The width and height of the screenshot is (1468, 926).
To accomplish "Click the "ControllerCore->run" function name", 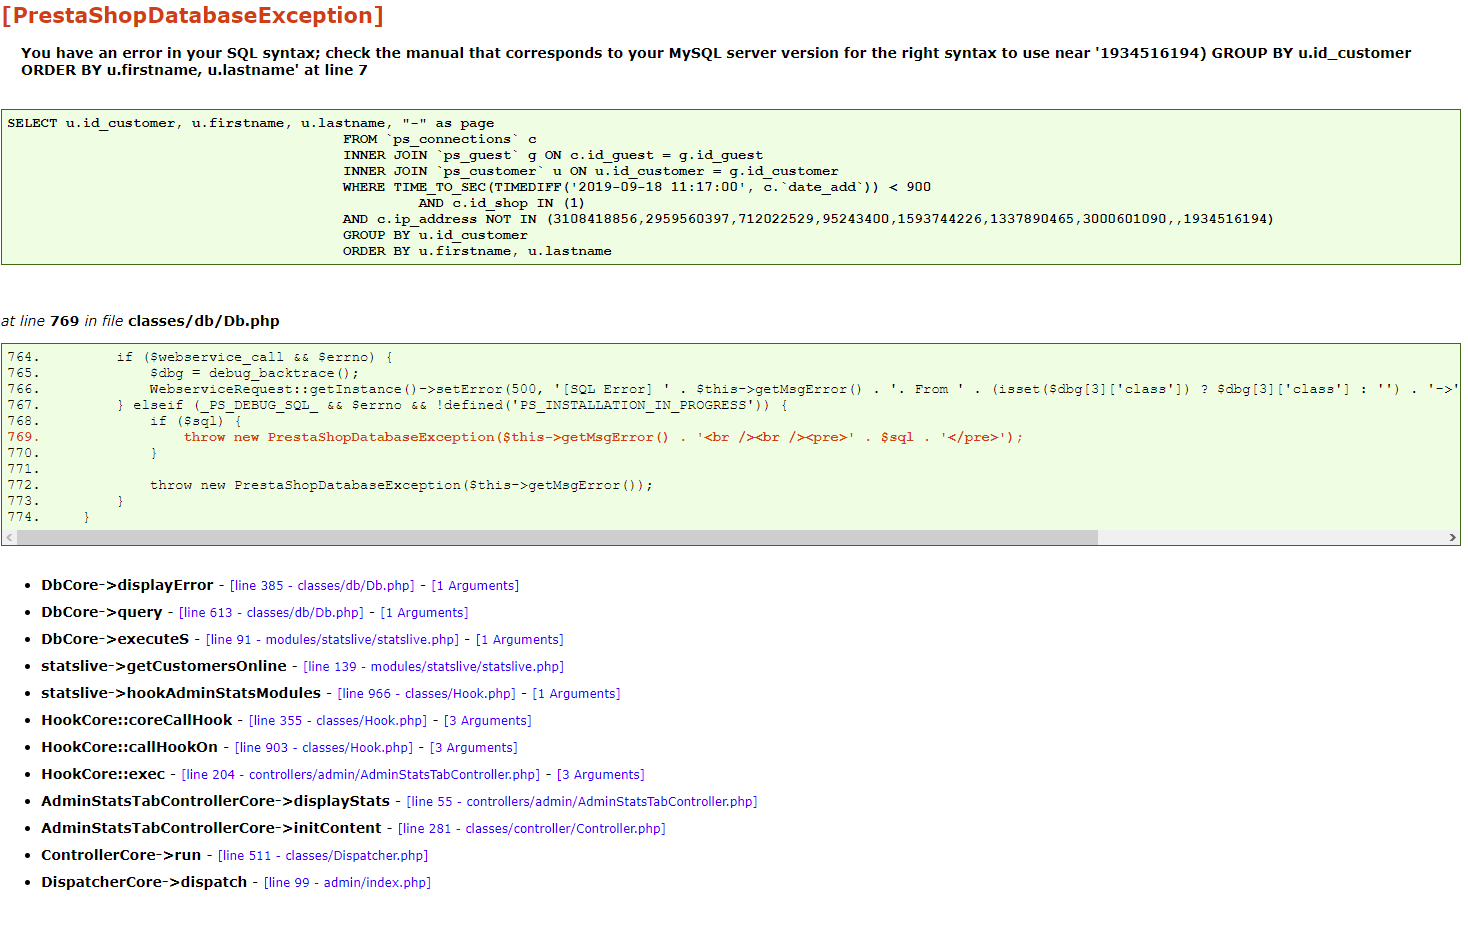I will 121,855.
